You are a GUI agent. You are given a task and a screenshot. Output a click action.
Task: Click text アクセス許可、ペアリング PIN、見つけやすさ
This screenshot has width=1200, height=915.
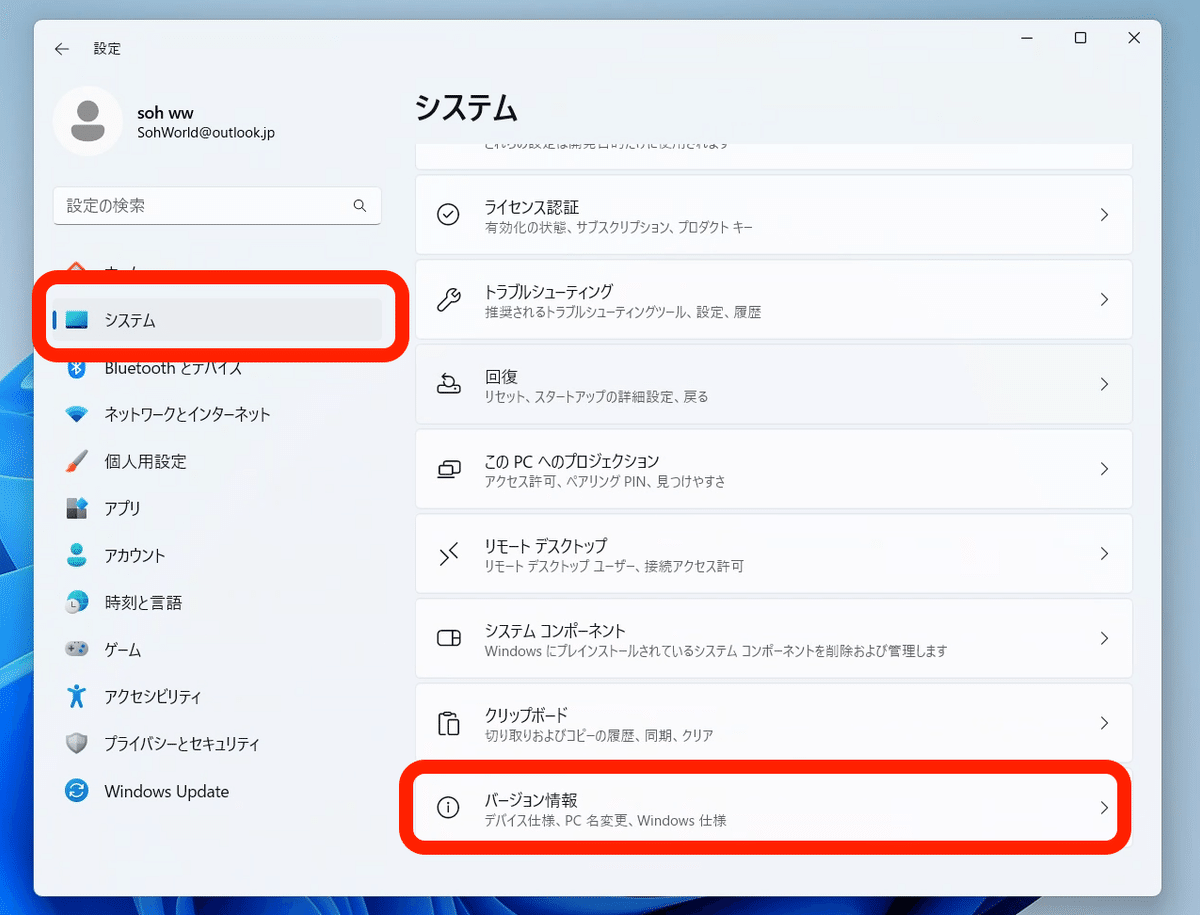pyautogui.click(x=605, y=482)
